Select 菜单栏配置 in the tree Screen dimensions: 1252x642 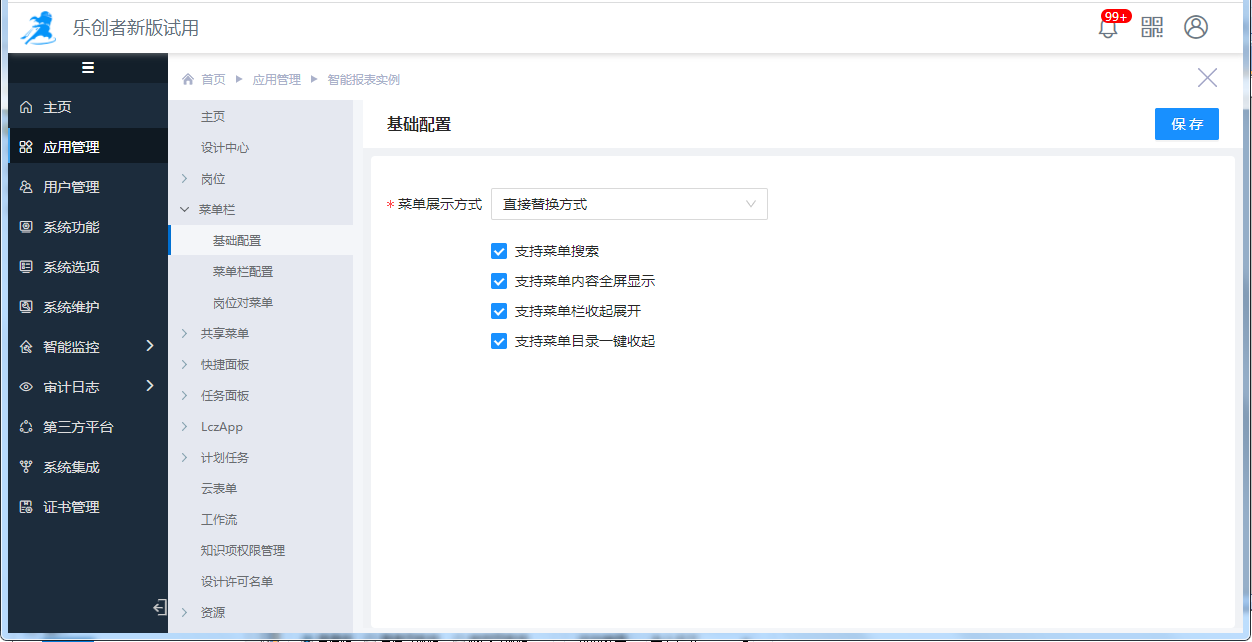[x=243, y=272]
